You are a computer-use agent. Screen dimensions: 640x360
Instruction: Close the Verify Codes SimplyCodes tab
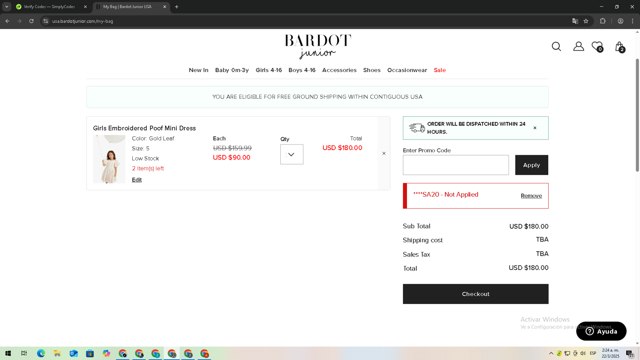tap(85, 7)
